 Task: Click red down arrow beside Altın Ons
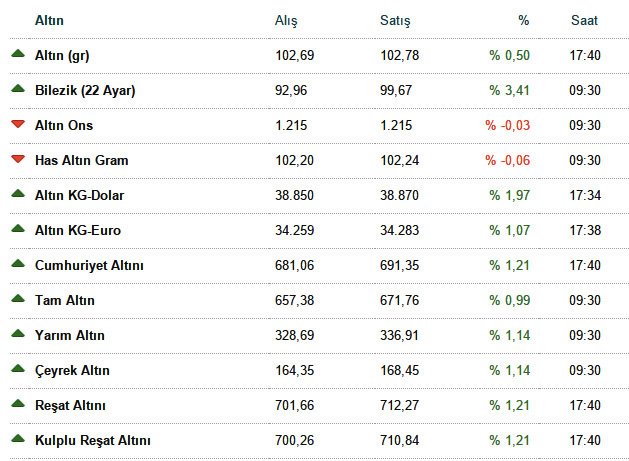(17, 125)
